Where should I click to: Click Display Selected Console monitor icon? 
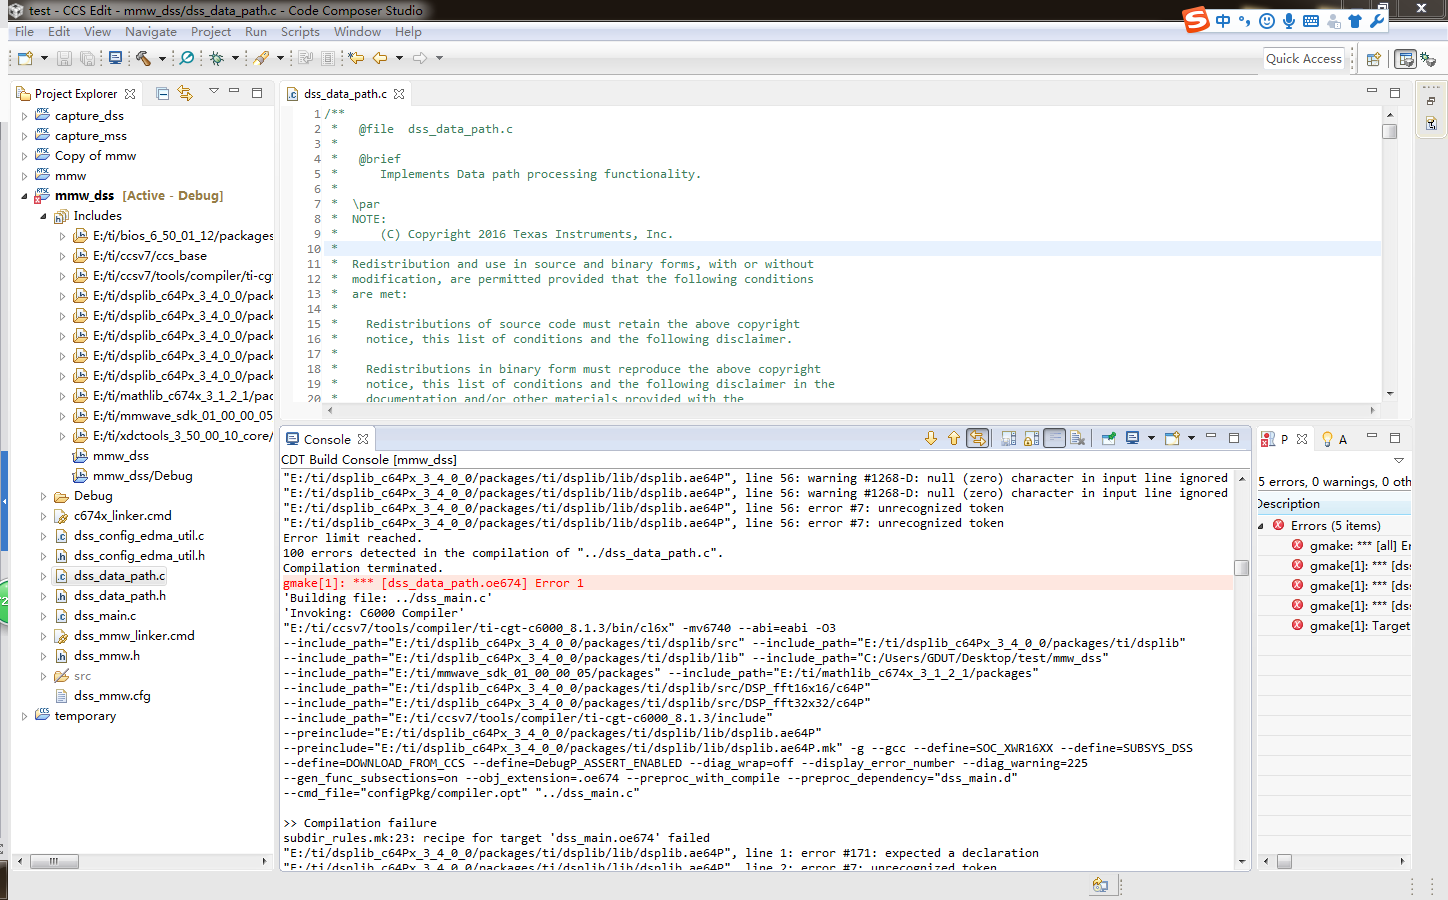tap(1133, 438)
